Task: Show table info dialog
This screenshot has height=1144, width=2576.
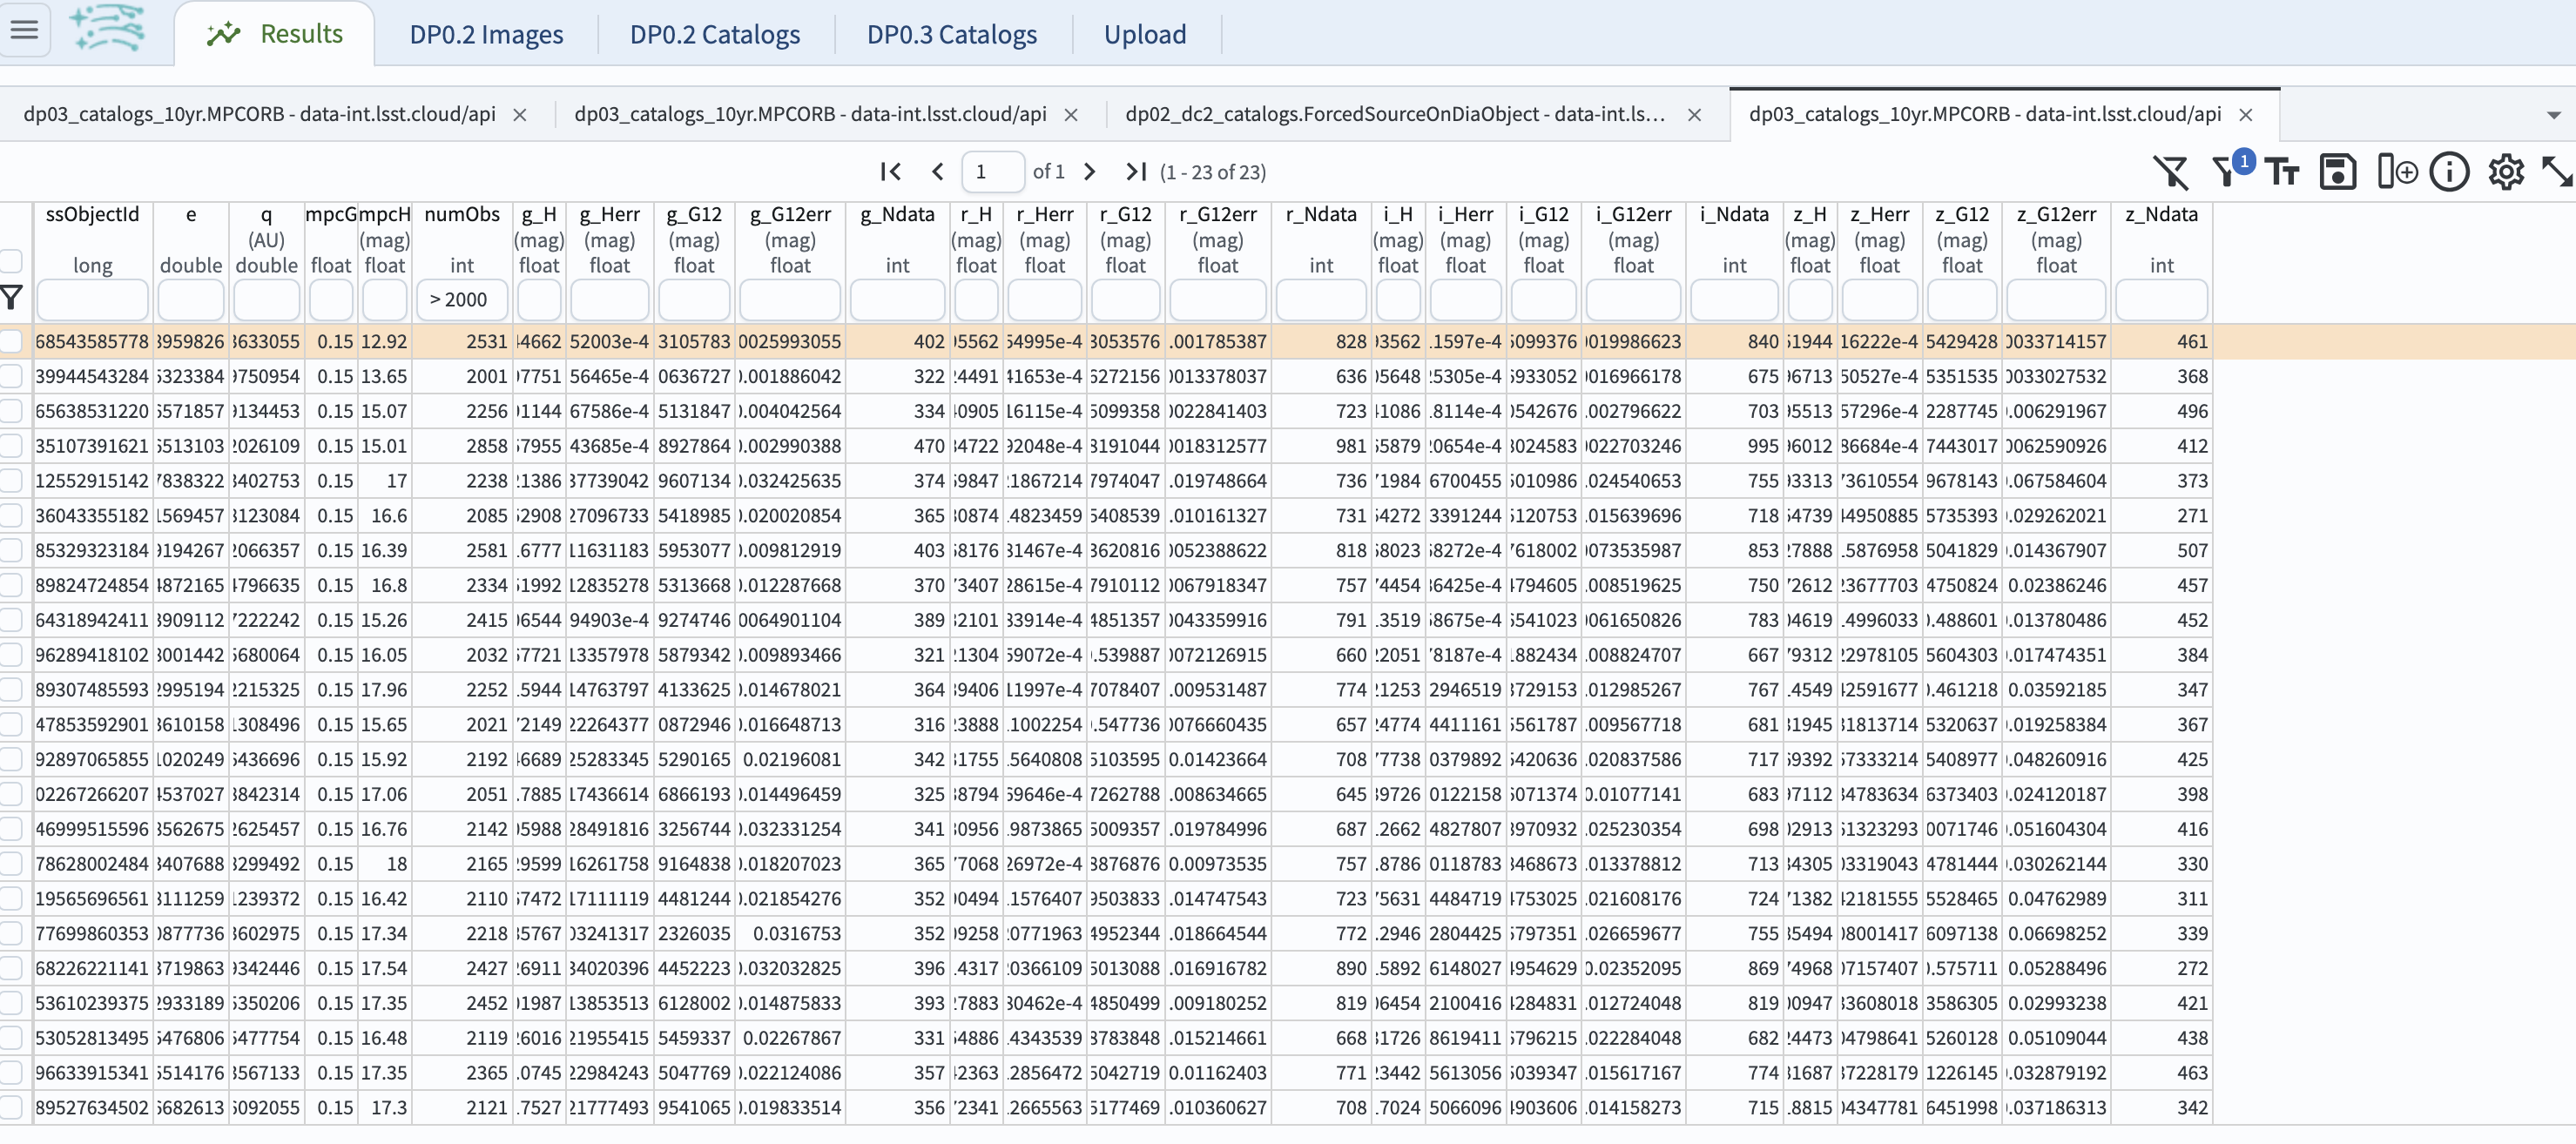Action: 2449,172
